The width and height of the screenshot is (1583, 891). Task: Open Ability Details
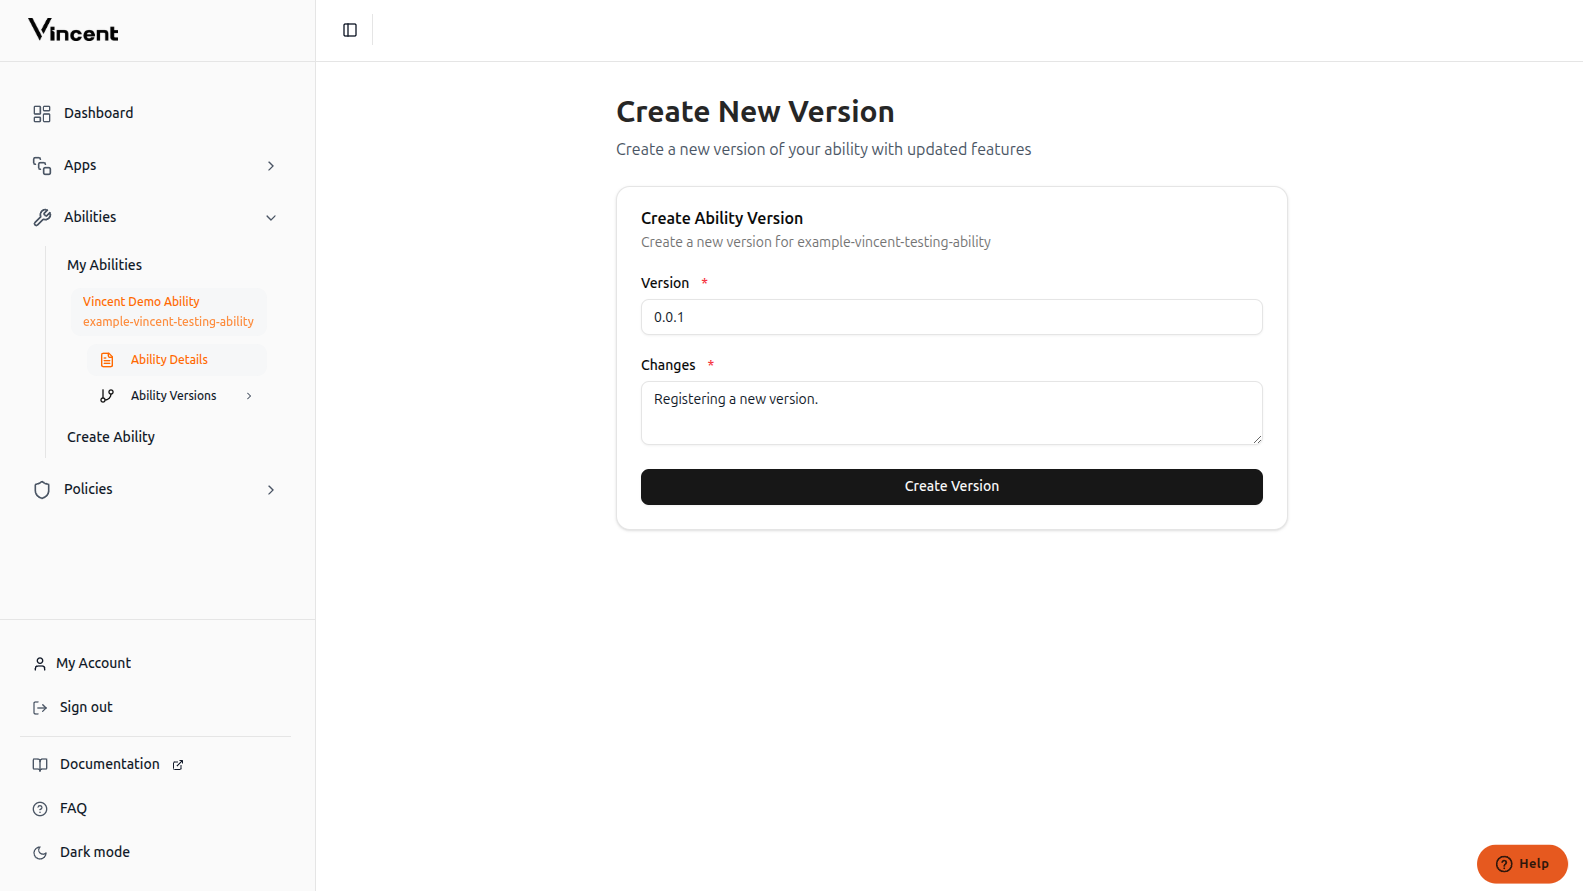point(176,360)
